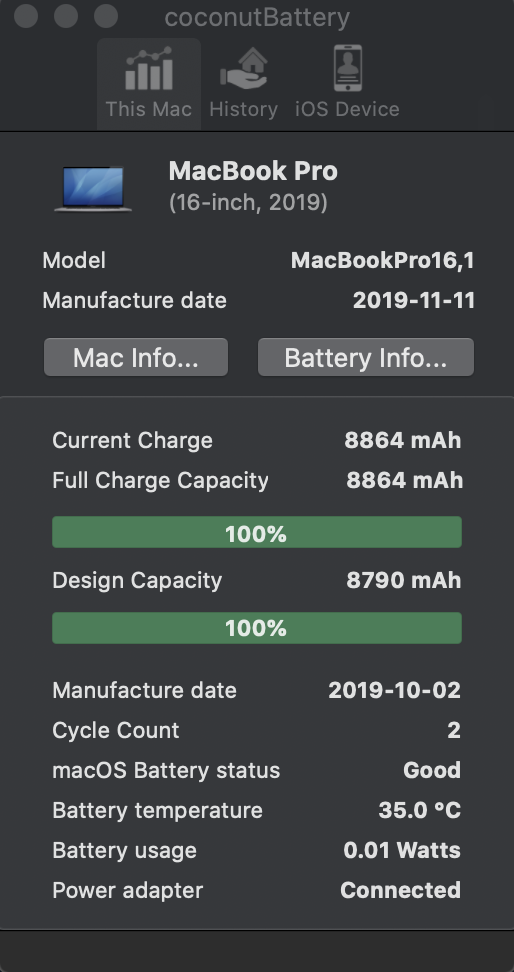Screen dimensions: 514x972
Task: Open History via the hand-and-house icon
Action: click(244, 69)
